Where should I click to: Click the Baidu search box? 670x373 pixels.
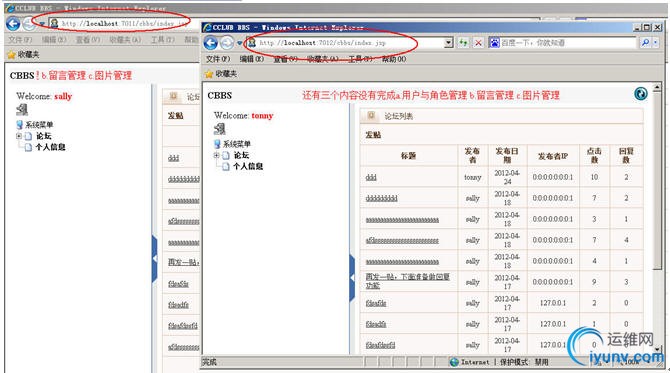(567, 43)
